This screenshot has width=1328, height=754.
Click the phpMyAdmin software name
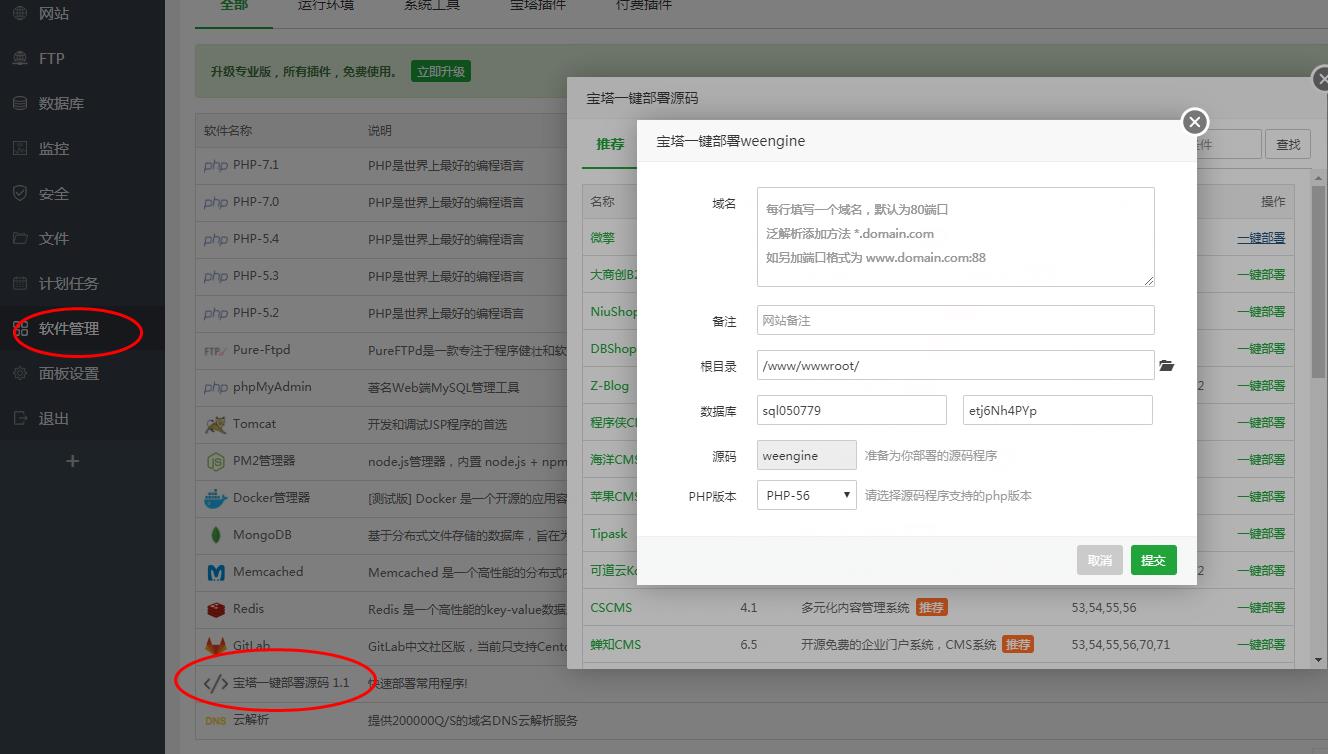(272, 387)
